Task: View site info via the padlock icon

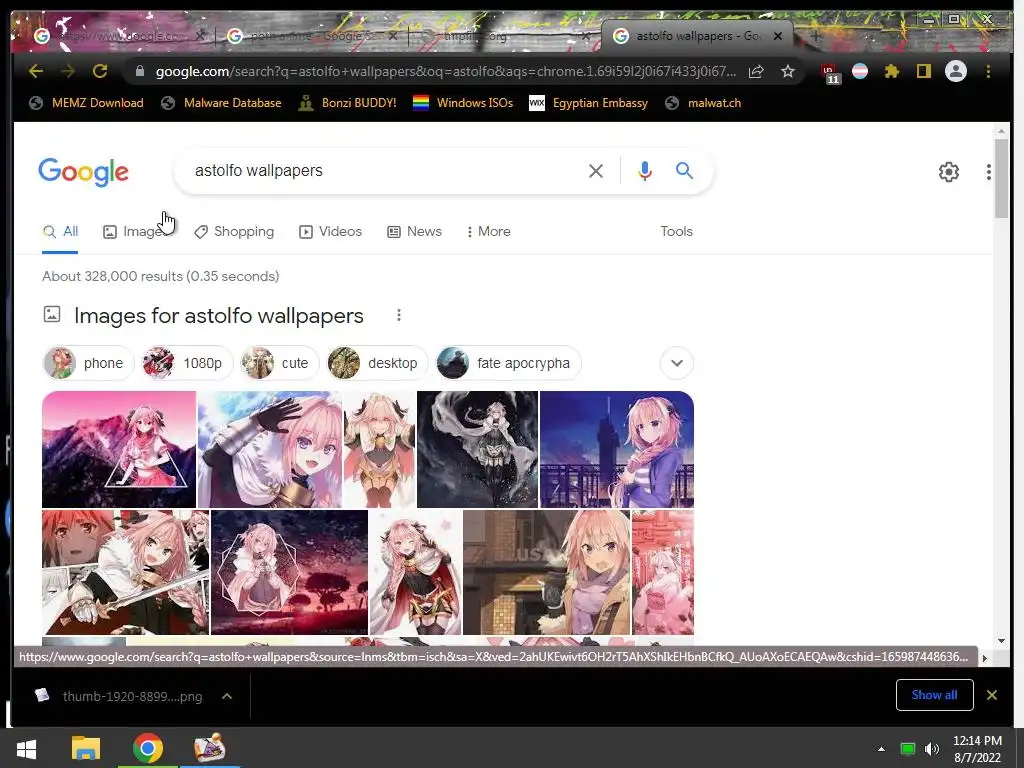Action: (x=140, y=71)
